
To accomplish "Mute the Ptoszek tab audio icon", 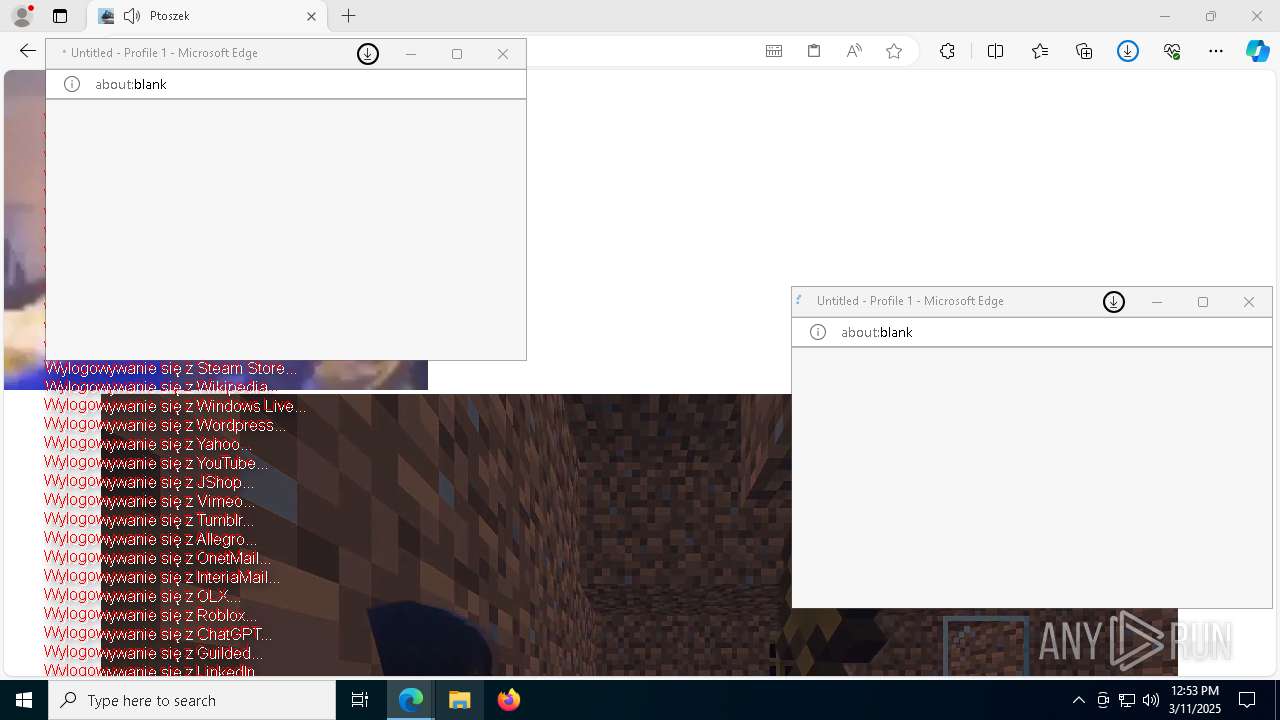I will click(132, 16).
